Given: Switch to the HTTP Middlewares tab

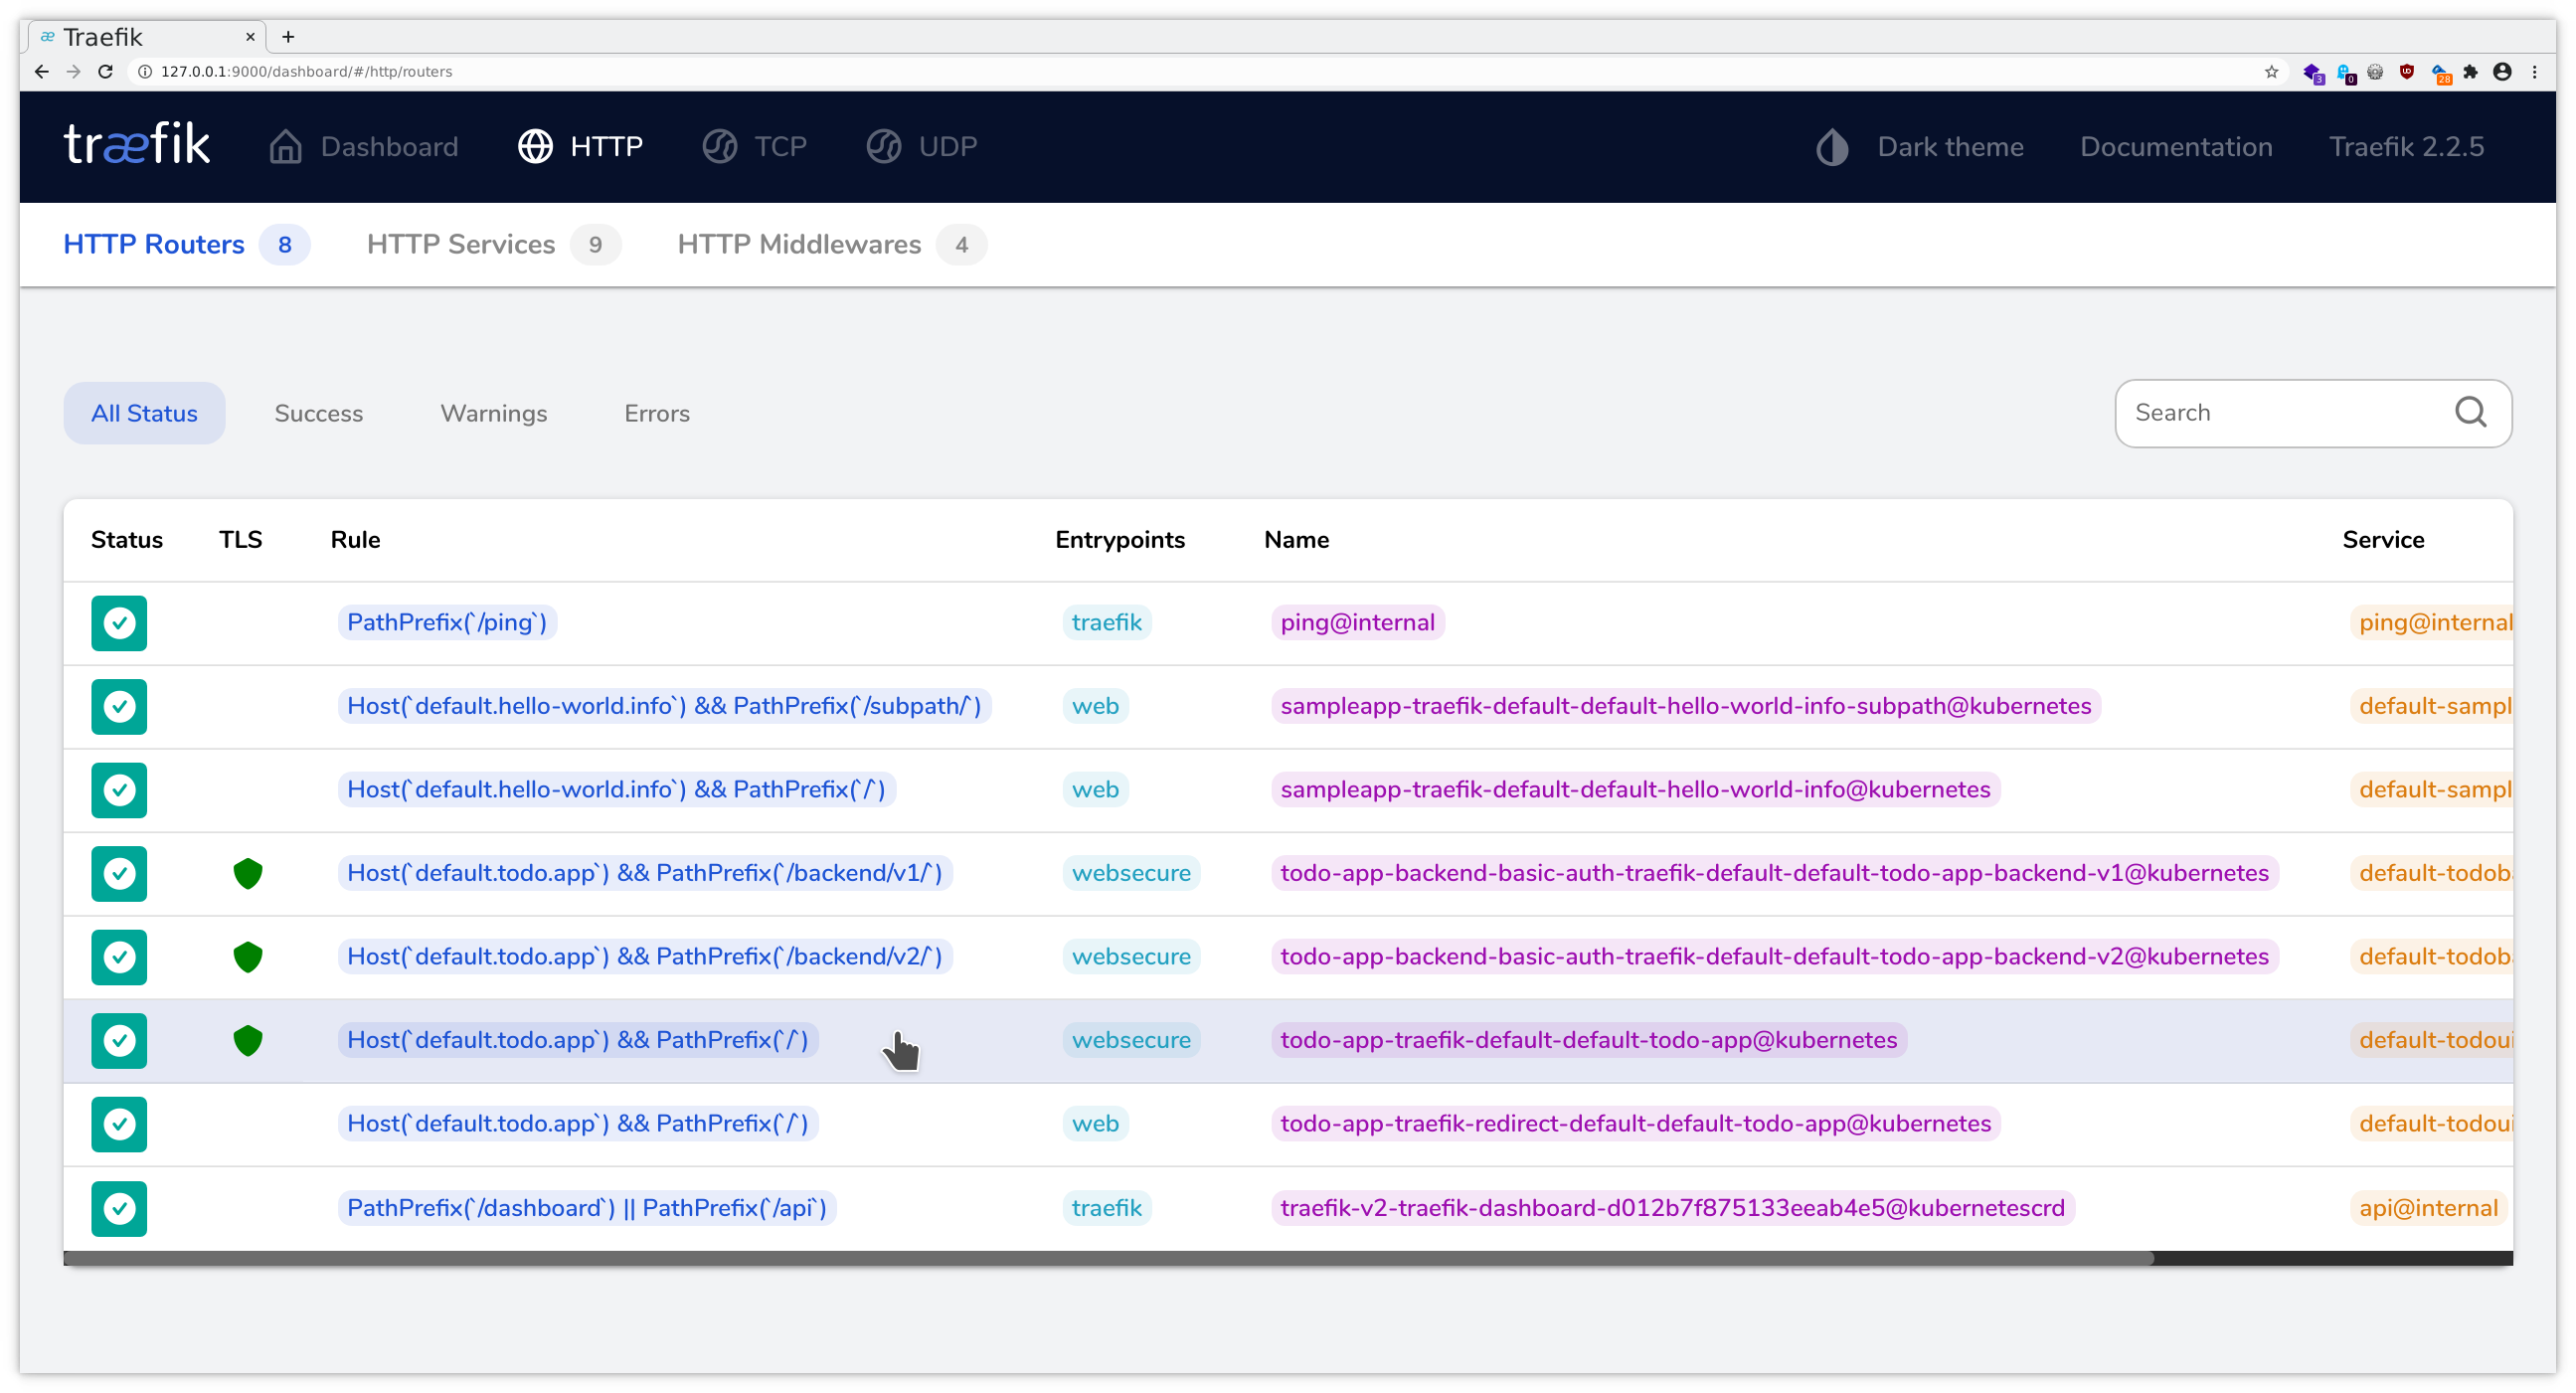Looking at the screenshot, I should pos(799,244).
